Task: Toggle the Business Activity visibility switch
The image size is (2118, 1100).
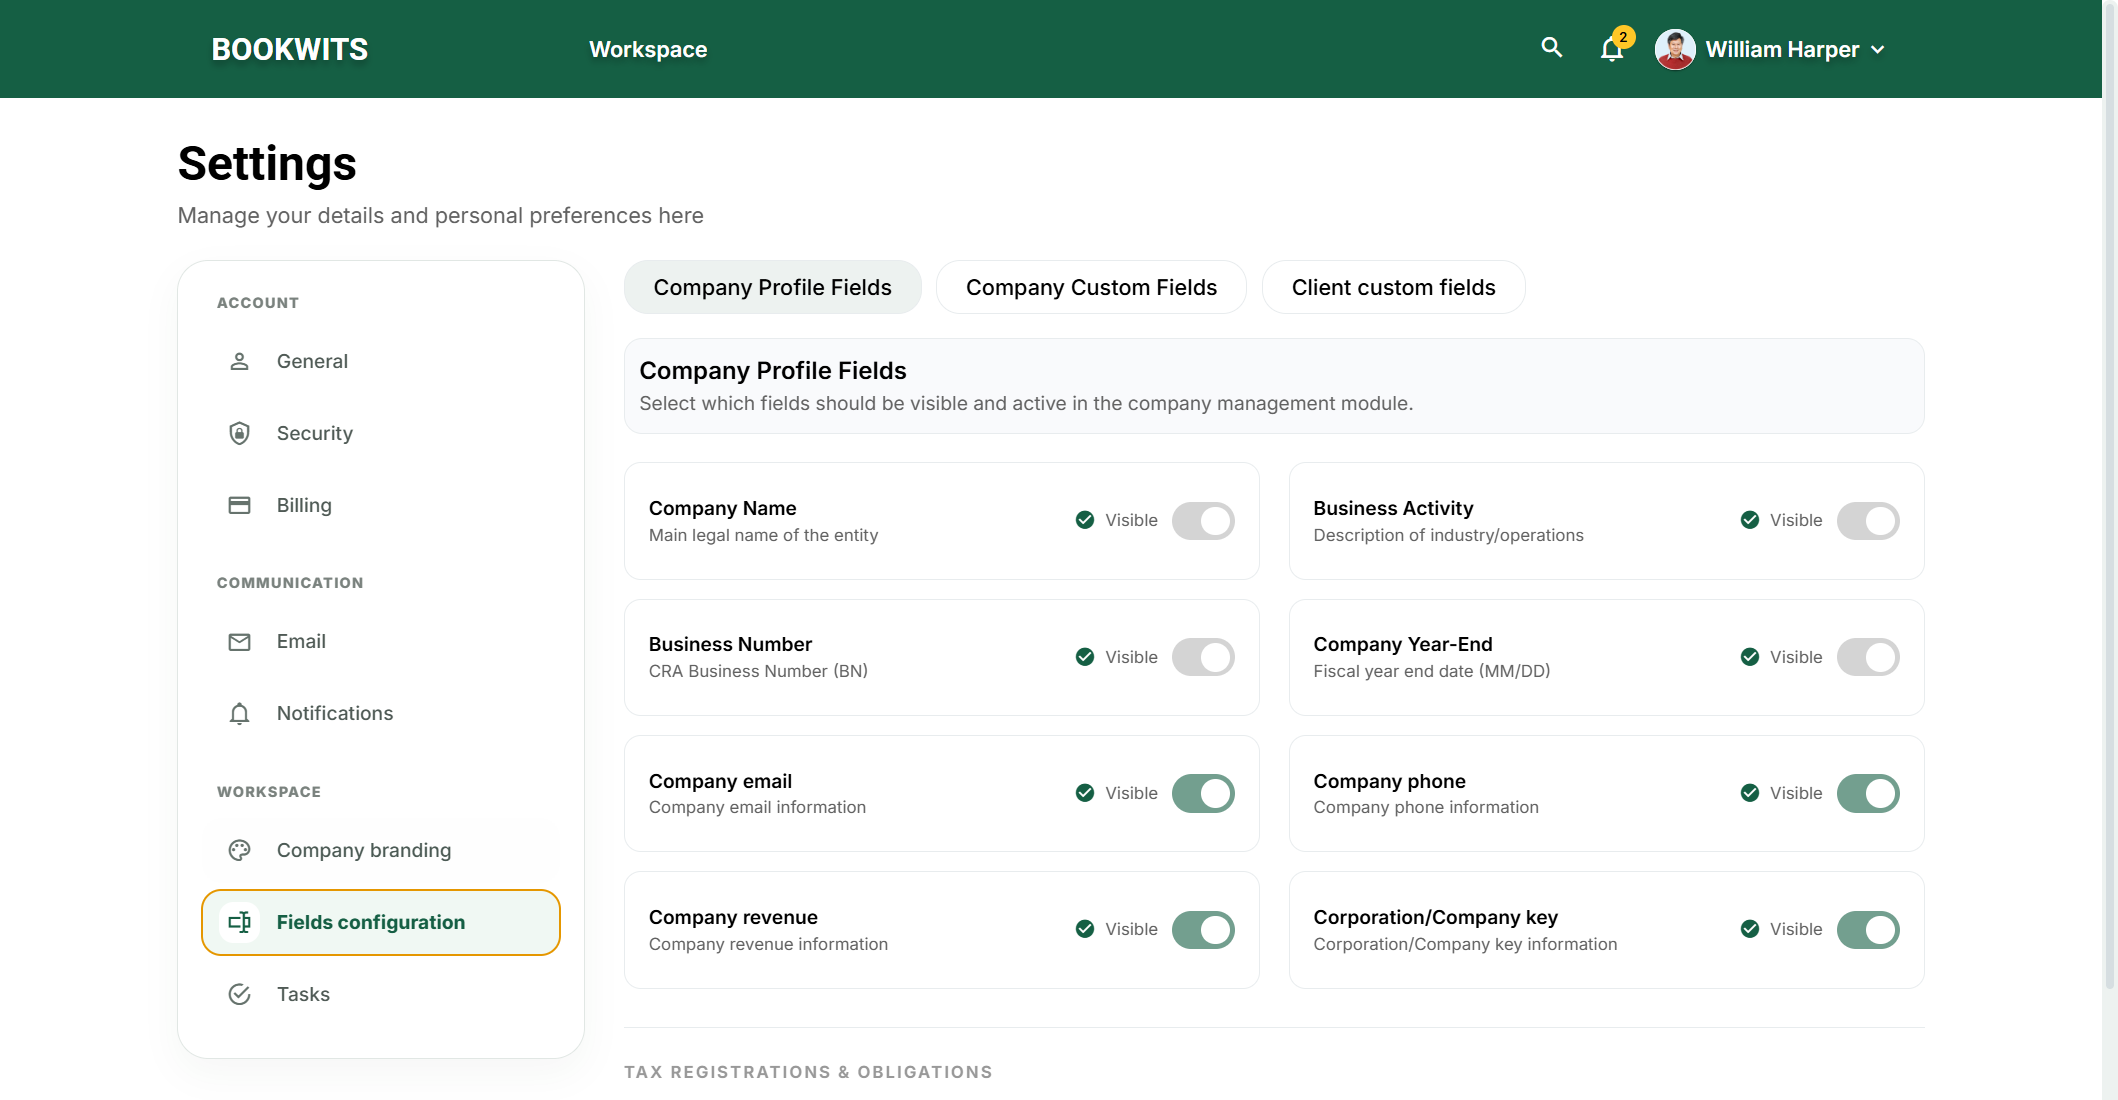Action: click(x=1868, y=521)
